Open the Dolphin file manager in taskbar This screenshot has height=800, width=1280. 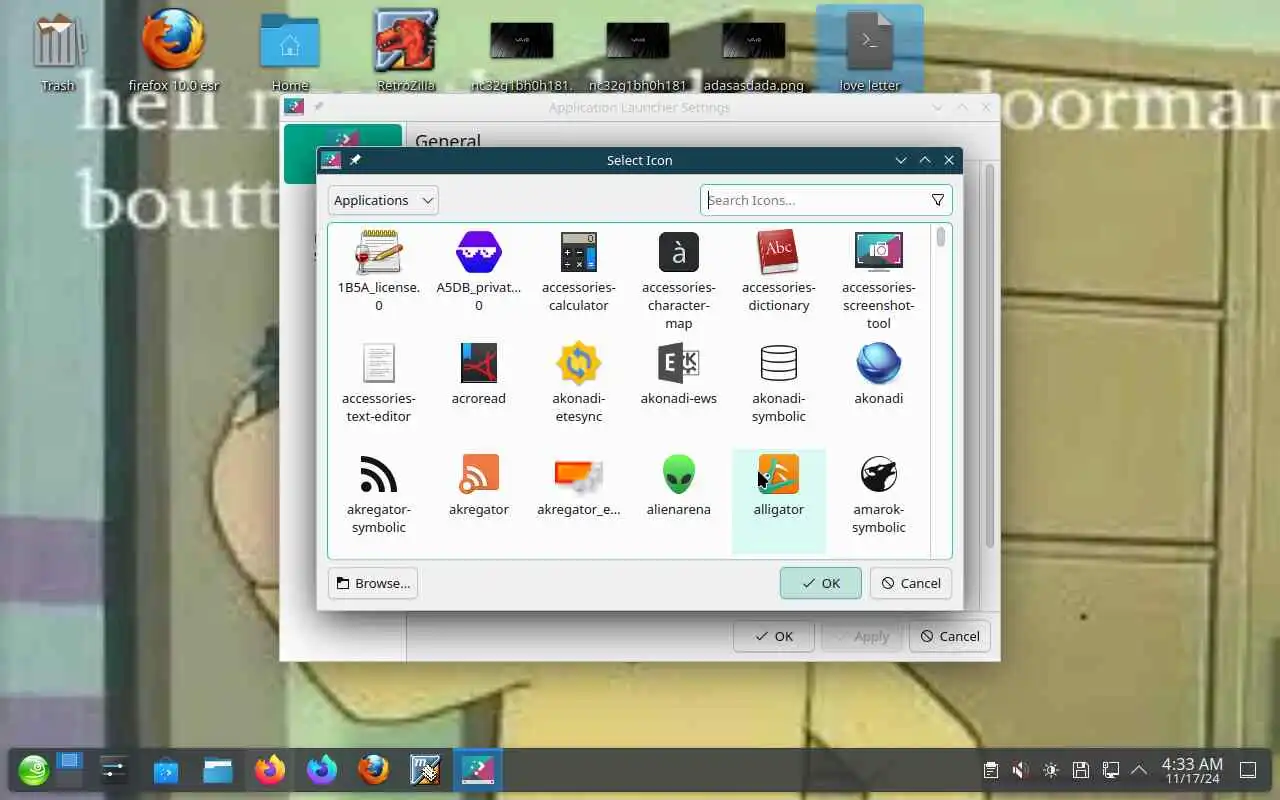[217, 770]
